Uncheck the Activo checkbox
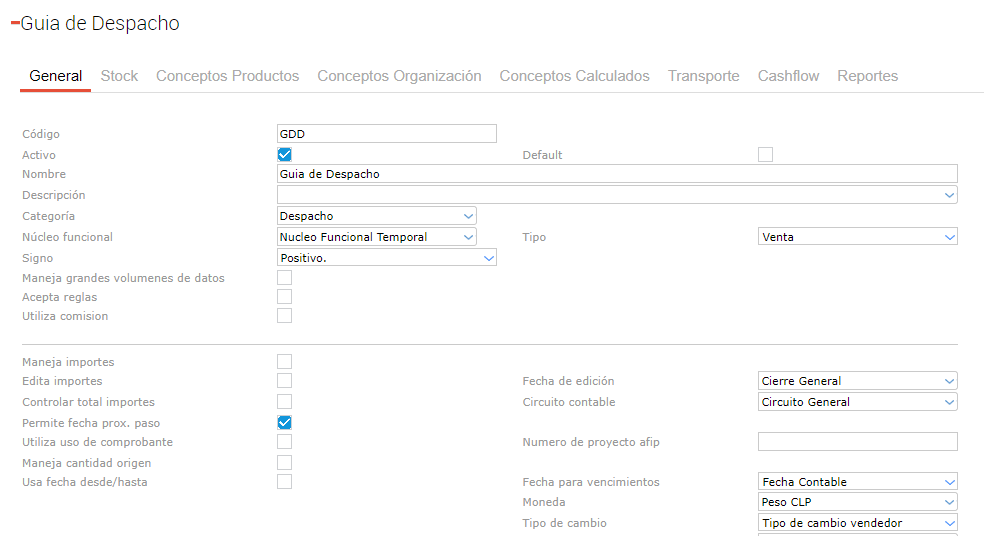This screenshot has height=536, width=984. click(x=285, y=154)
